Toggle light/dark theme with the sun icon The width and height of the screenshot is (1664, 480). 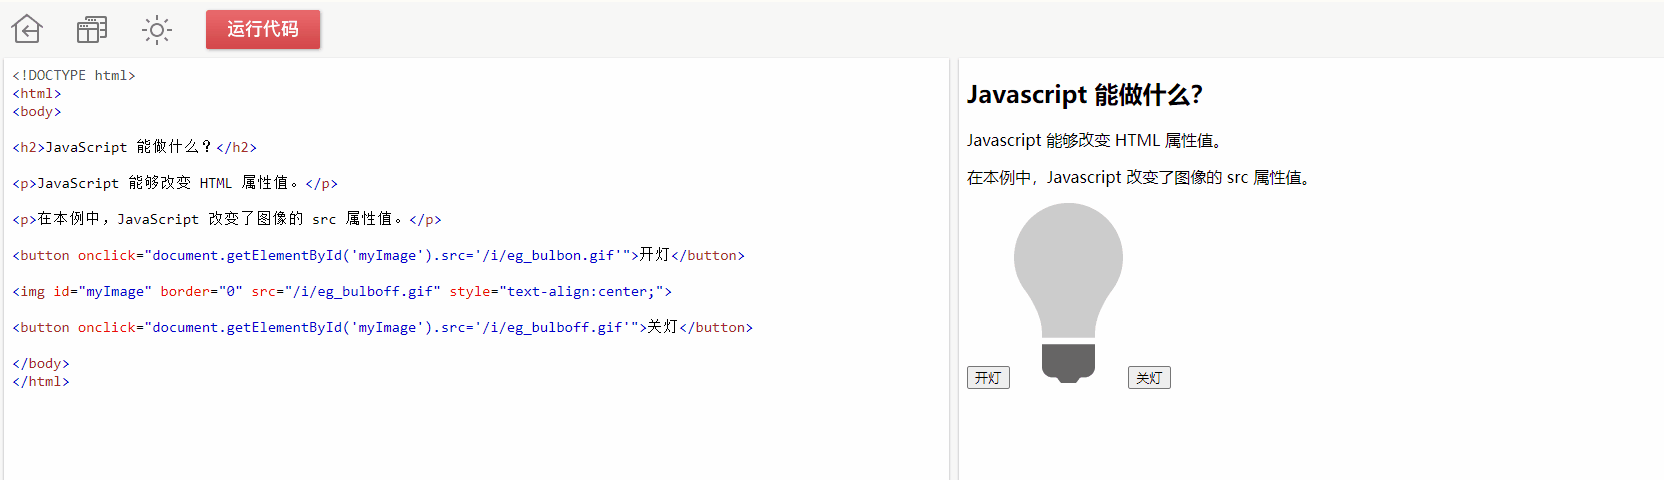click(x=157, y=30)
